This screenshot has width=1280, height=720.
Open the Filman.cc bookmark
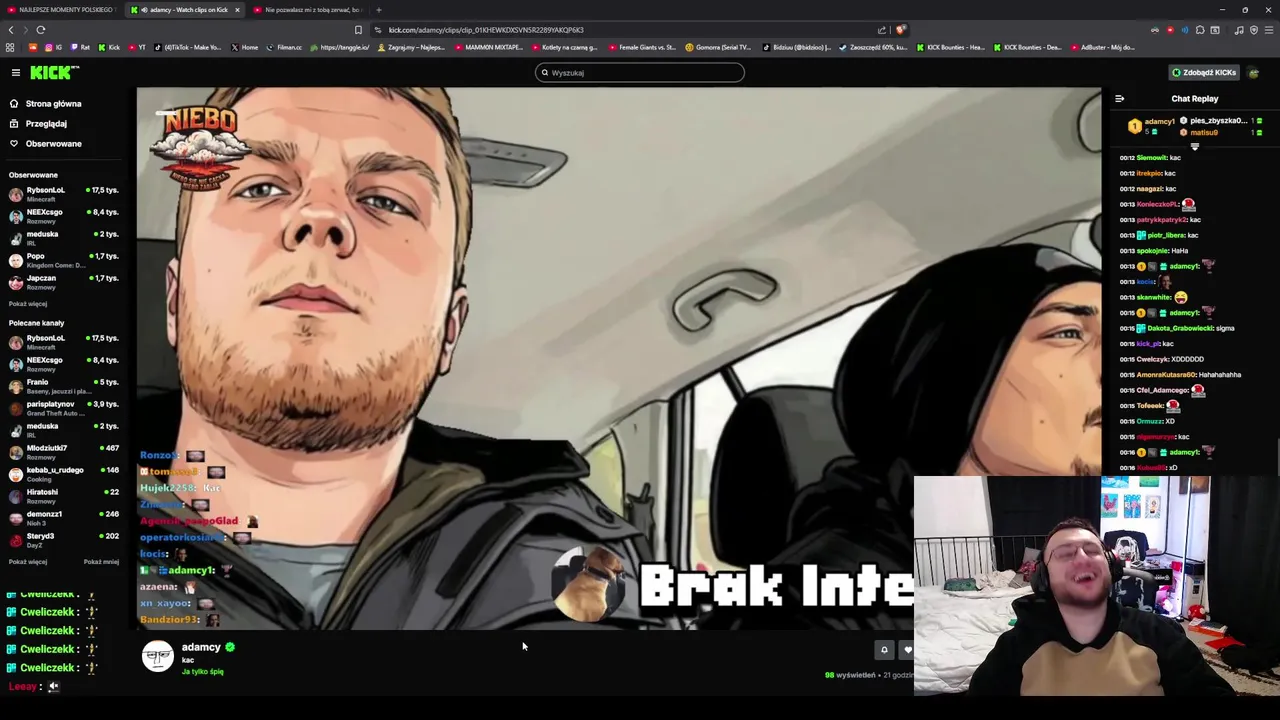coord(284,47)
